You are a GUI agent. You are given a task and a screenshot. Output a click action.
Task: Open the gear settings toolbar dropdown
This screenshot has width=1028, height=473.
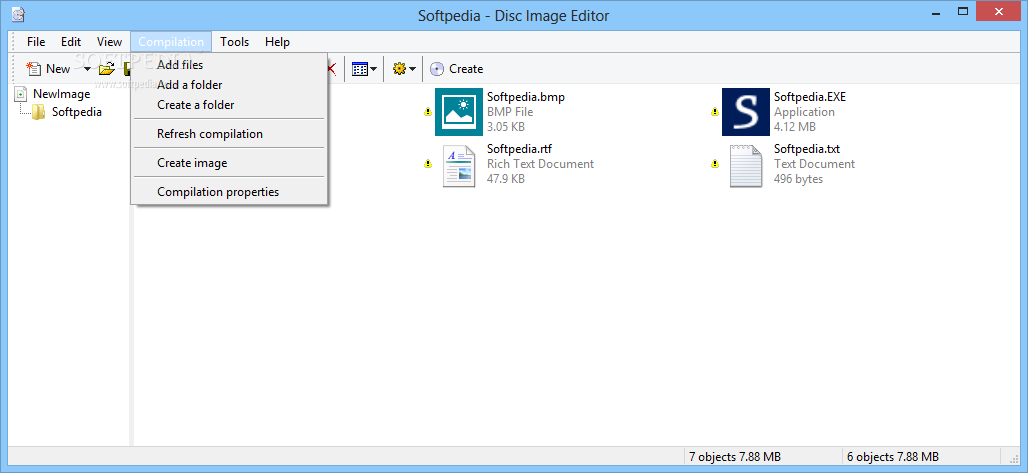[x=404, y=69]
